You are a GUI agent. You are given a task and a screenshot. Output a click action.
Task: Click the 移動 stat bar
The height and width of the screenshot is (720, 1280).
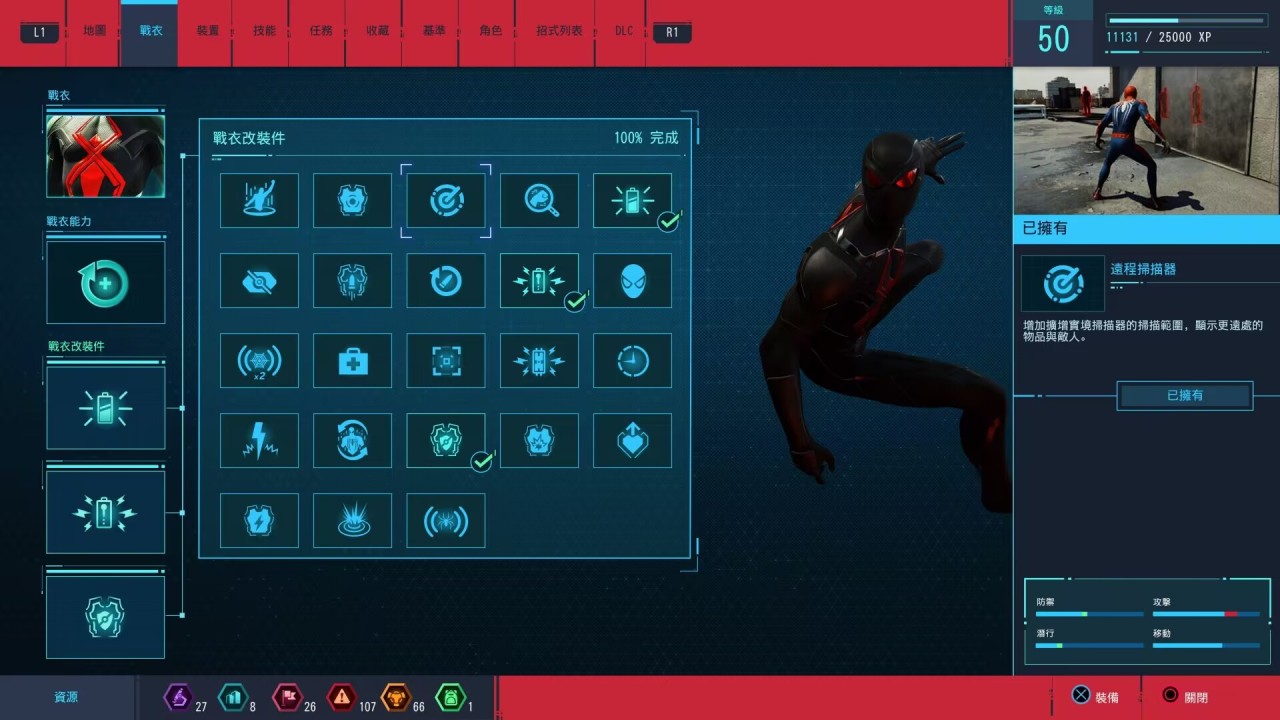coord(1206,646)
